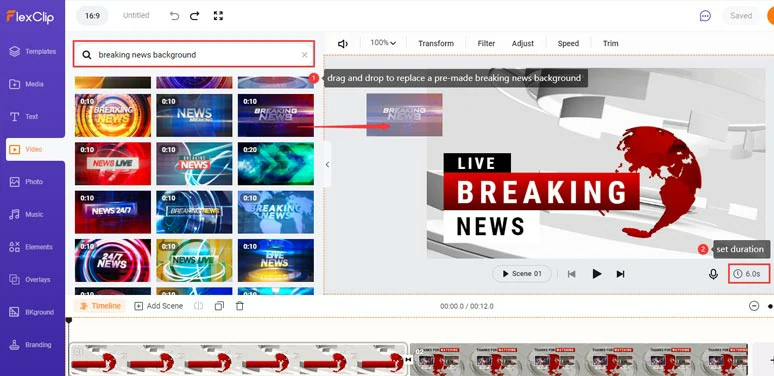Zoom out the timeline
This screenshot has height=376, width=774.
coord(754,306)
